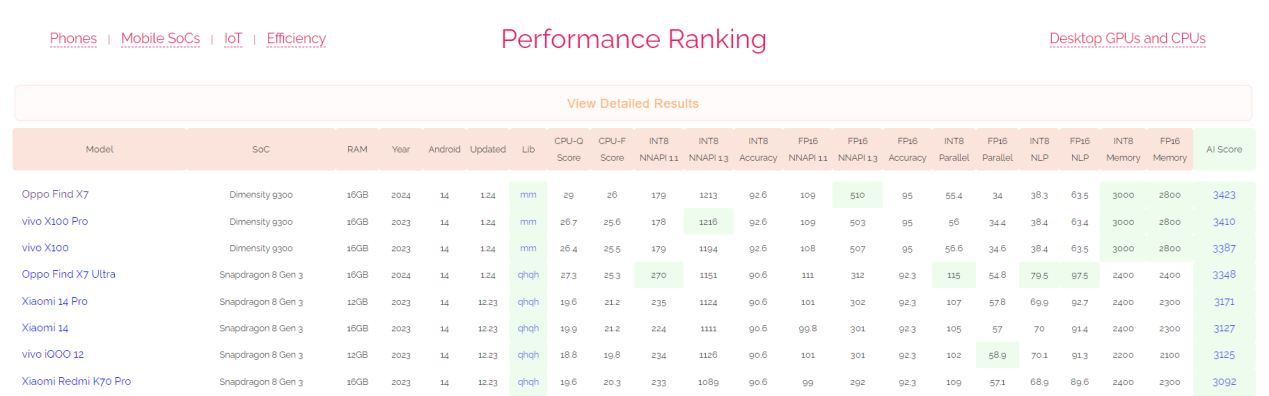Open the 3092 AI score link
The width and height of the screenshot is (1269, 396).
click(x=1224, y=381)
